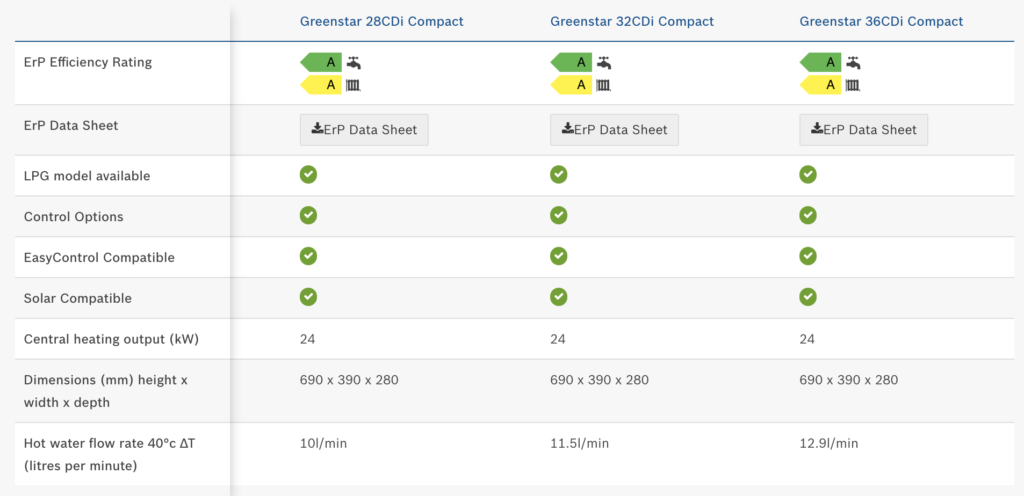Click Control Options checkmark for 36CDi
The width and height of the screenshot is (1024, 496).
coord(808,215)
